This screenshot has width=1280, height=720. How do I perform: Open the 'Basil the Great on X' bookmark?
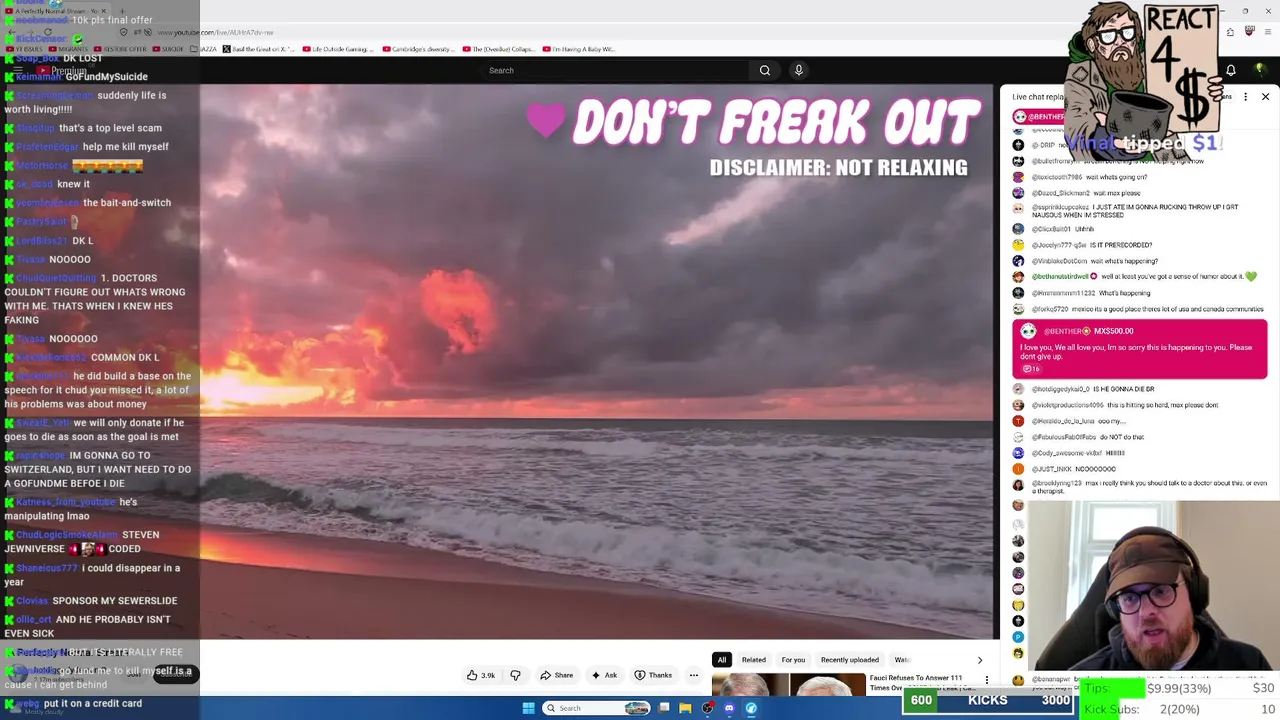click(257, 49)
